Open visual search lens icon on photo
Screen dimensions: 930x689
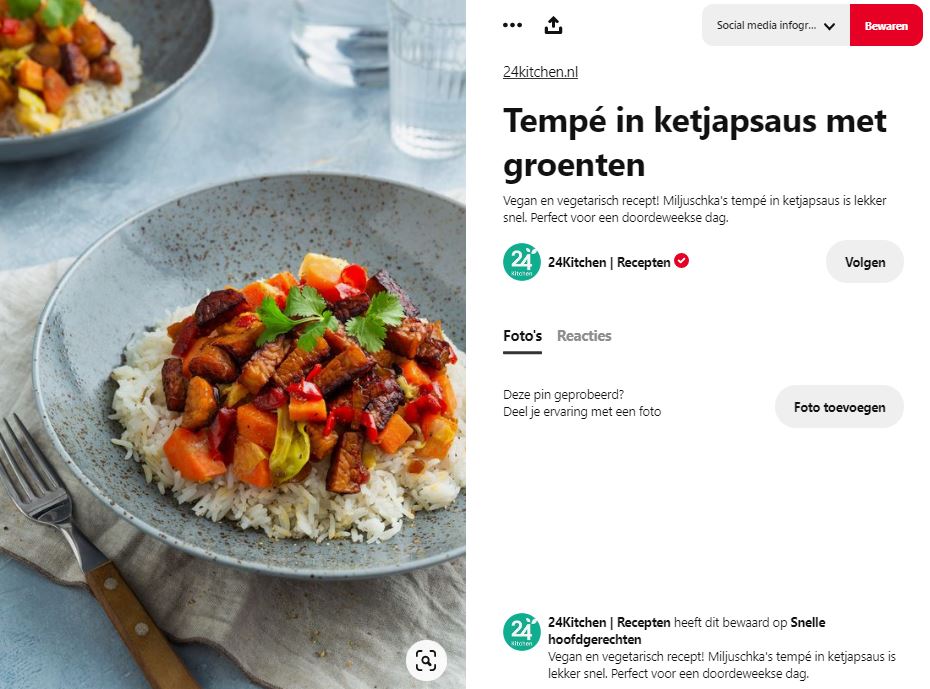point(426,660)
